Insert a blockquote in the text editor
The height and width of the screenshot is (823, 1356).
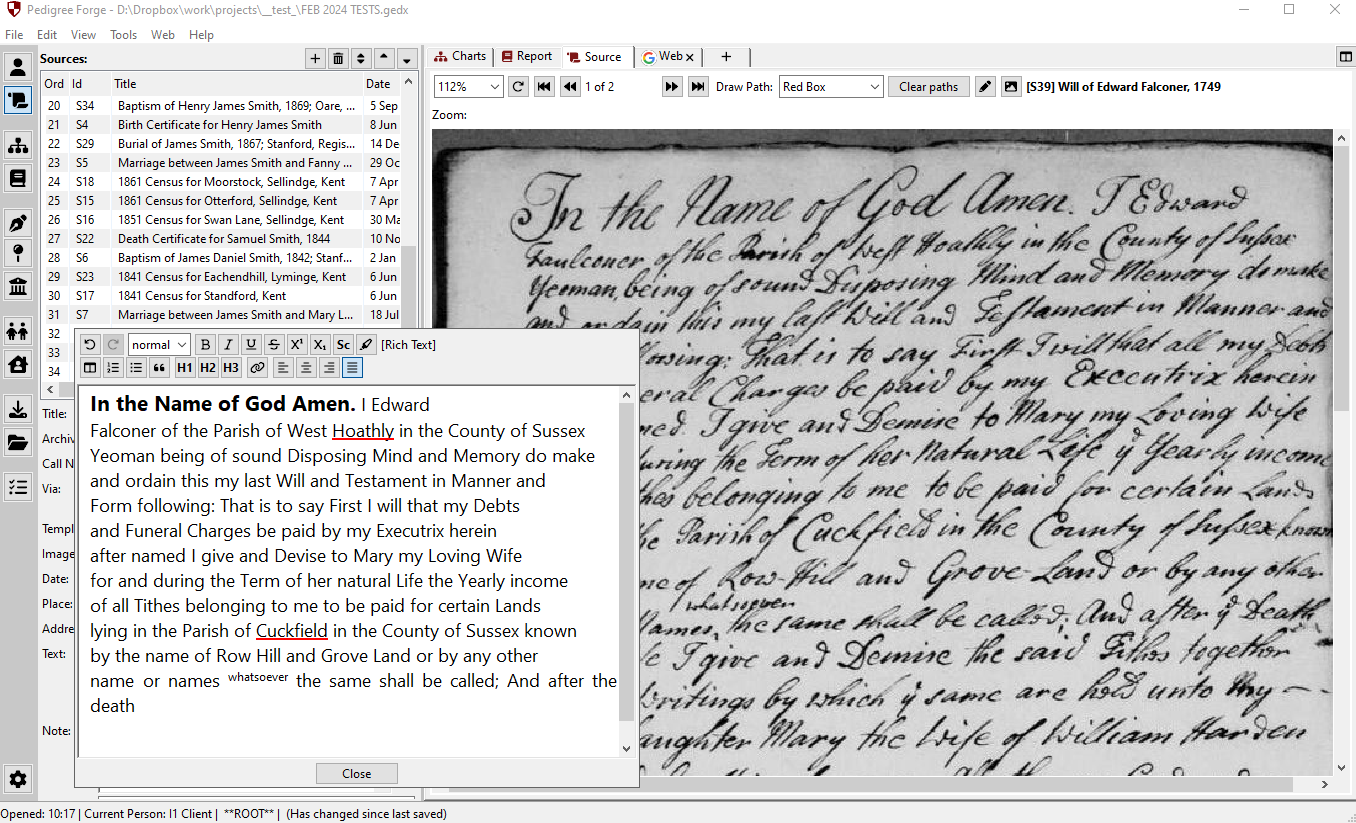point(159,368)
